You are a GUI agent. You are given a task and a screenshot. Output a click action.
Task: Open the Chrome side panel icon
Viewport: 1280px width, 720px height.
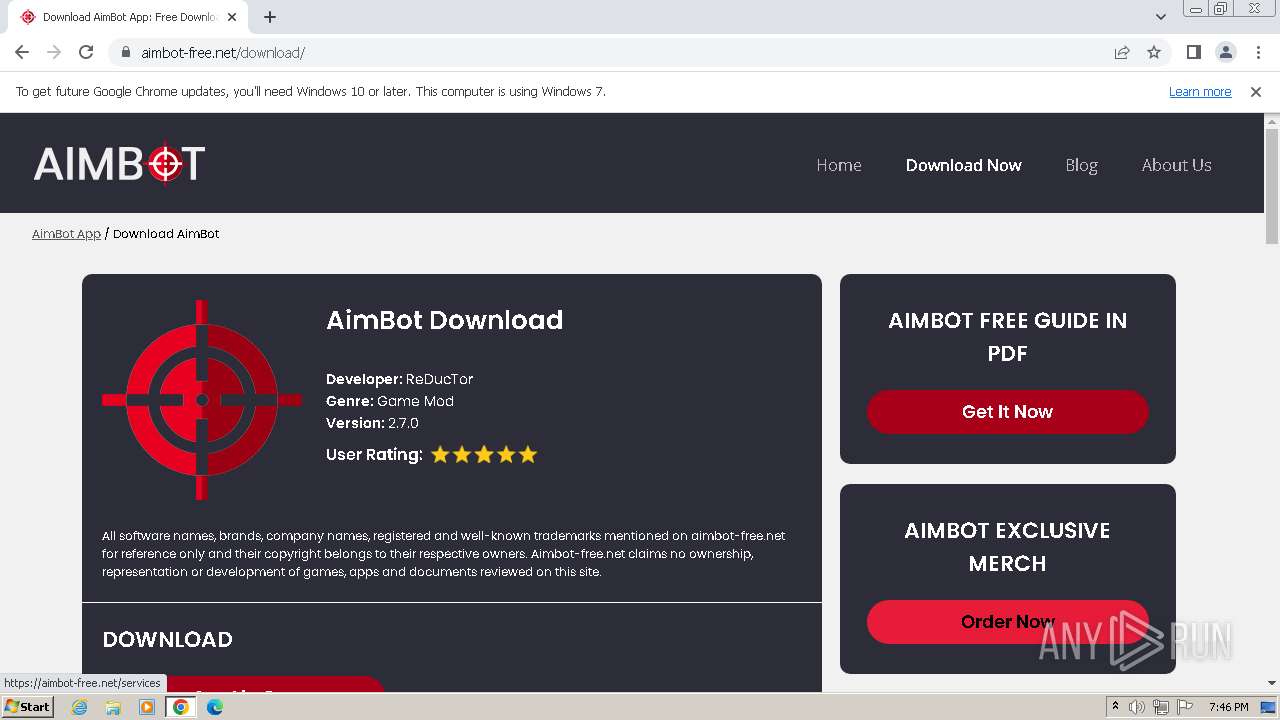(1193, 52)
